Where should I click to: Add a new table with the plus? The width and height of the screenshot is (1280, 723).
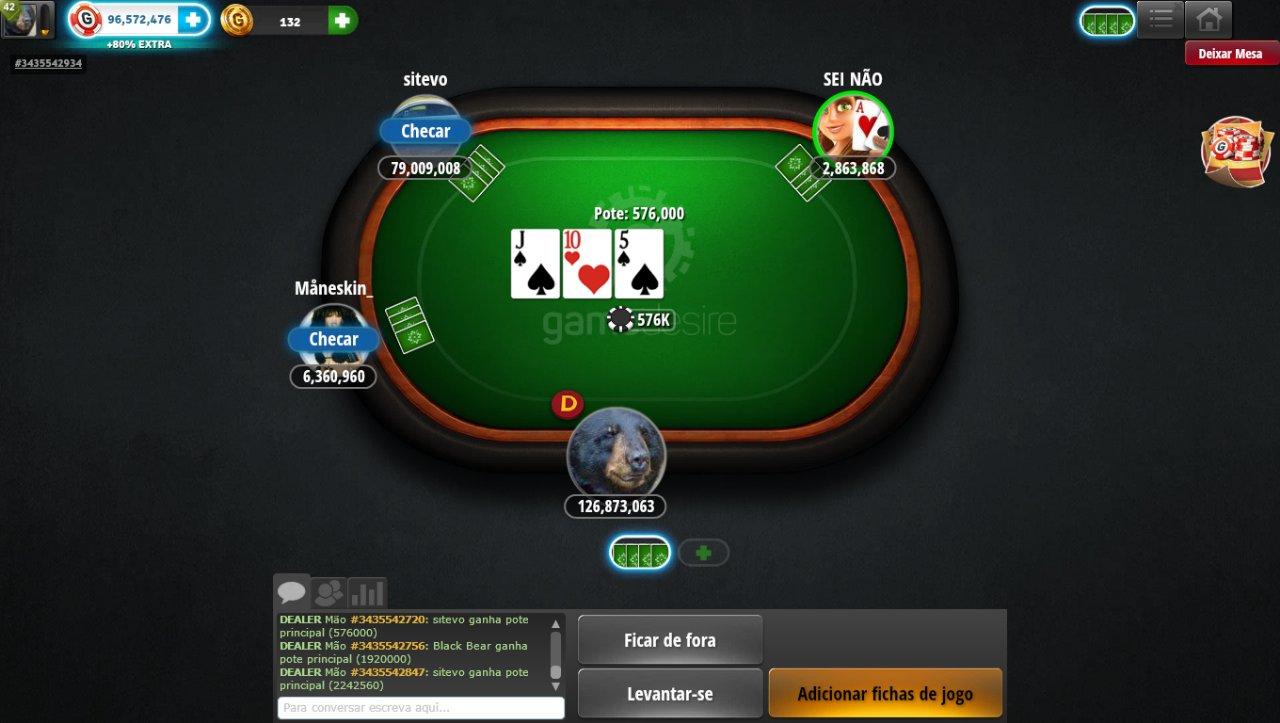(704, 552)
